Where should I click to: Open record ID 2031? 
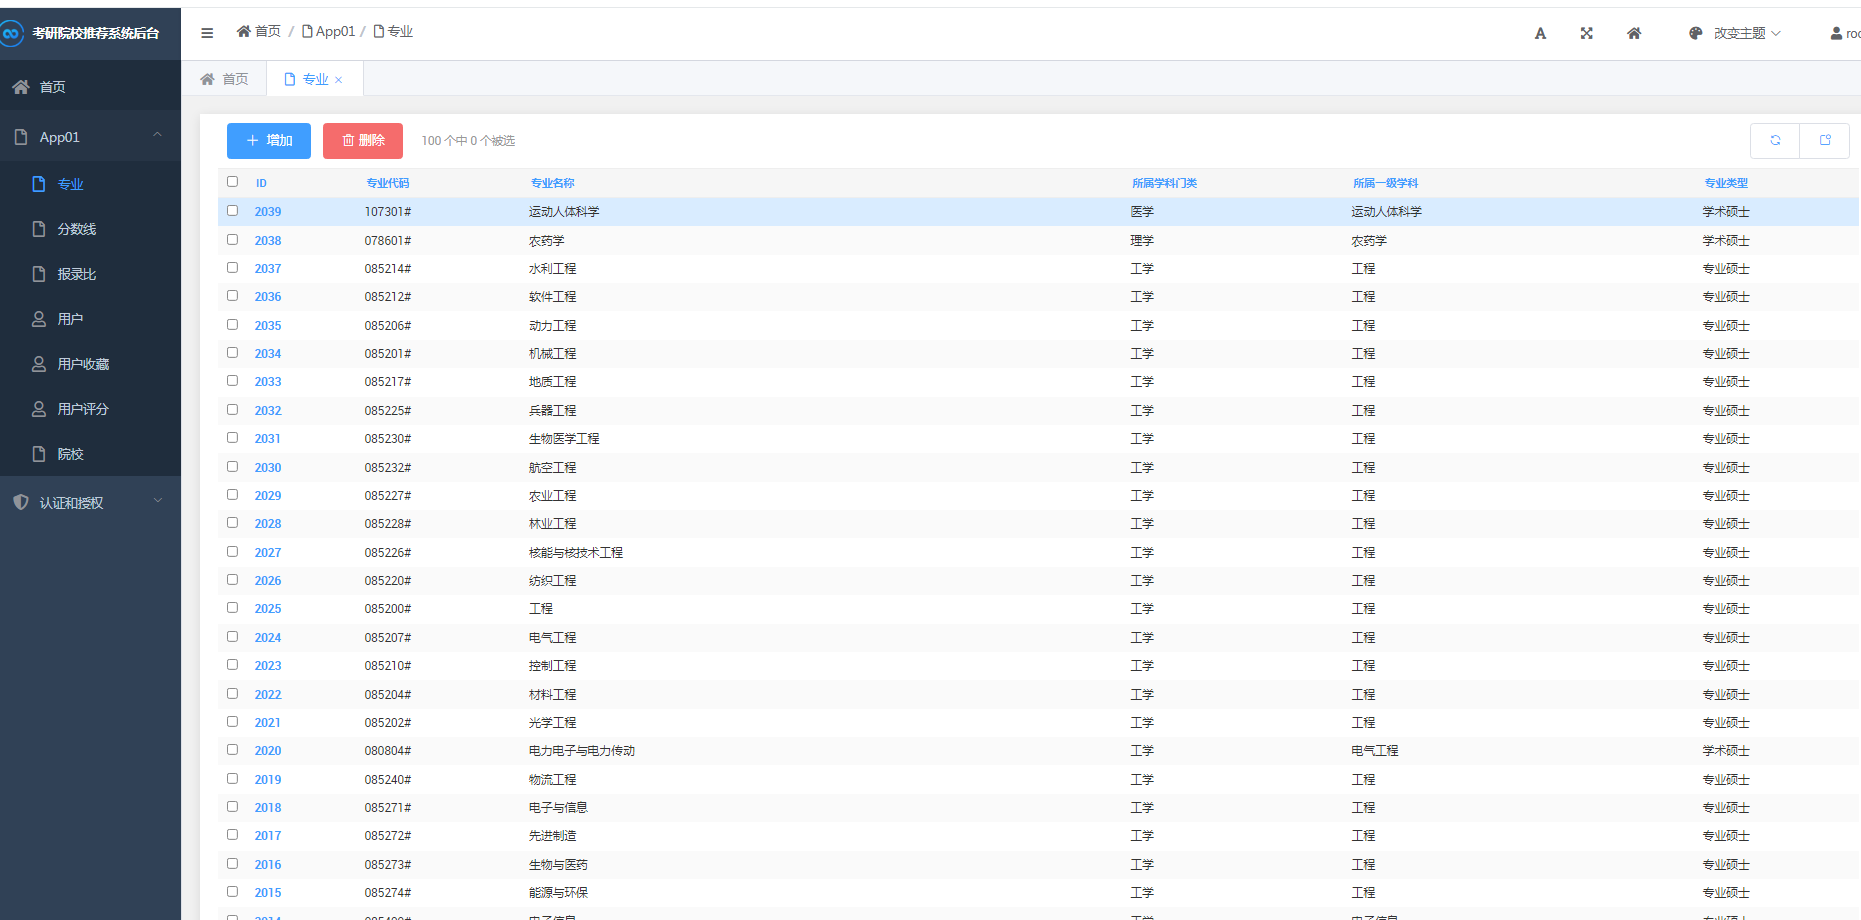pos(268,439)
